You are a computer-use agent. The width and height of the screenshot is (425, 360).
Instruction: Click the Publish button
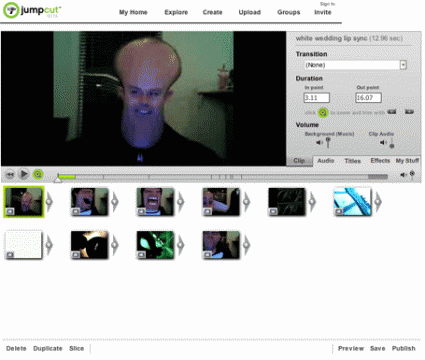coord(403,348)
